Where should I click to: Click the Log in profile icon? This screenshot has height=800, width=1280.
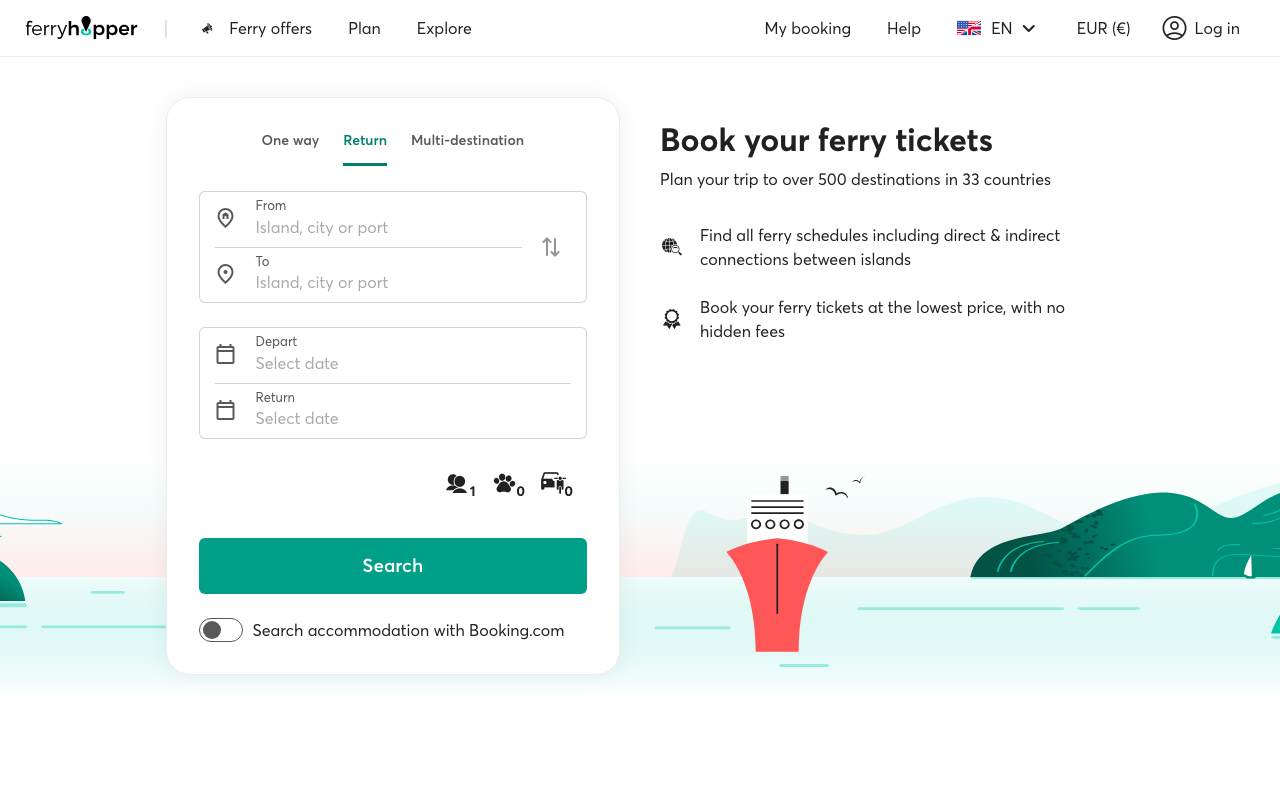click(x=1174, y=28)
